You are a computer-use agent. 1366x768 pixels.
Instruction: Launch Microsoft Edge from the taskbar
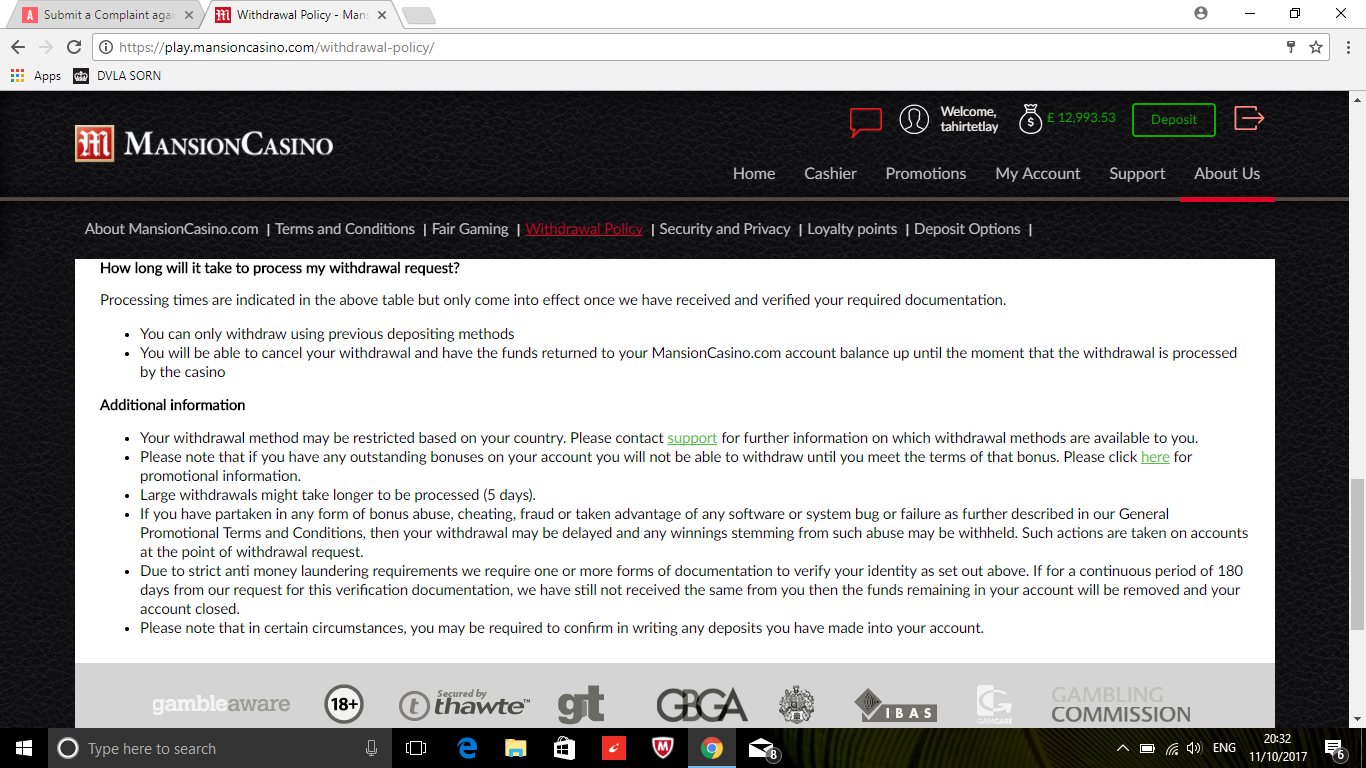tap(467, 748)
